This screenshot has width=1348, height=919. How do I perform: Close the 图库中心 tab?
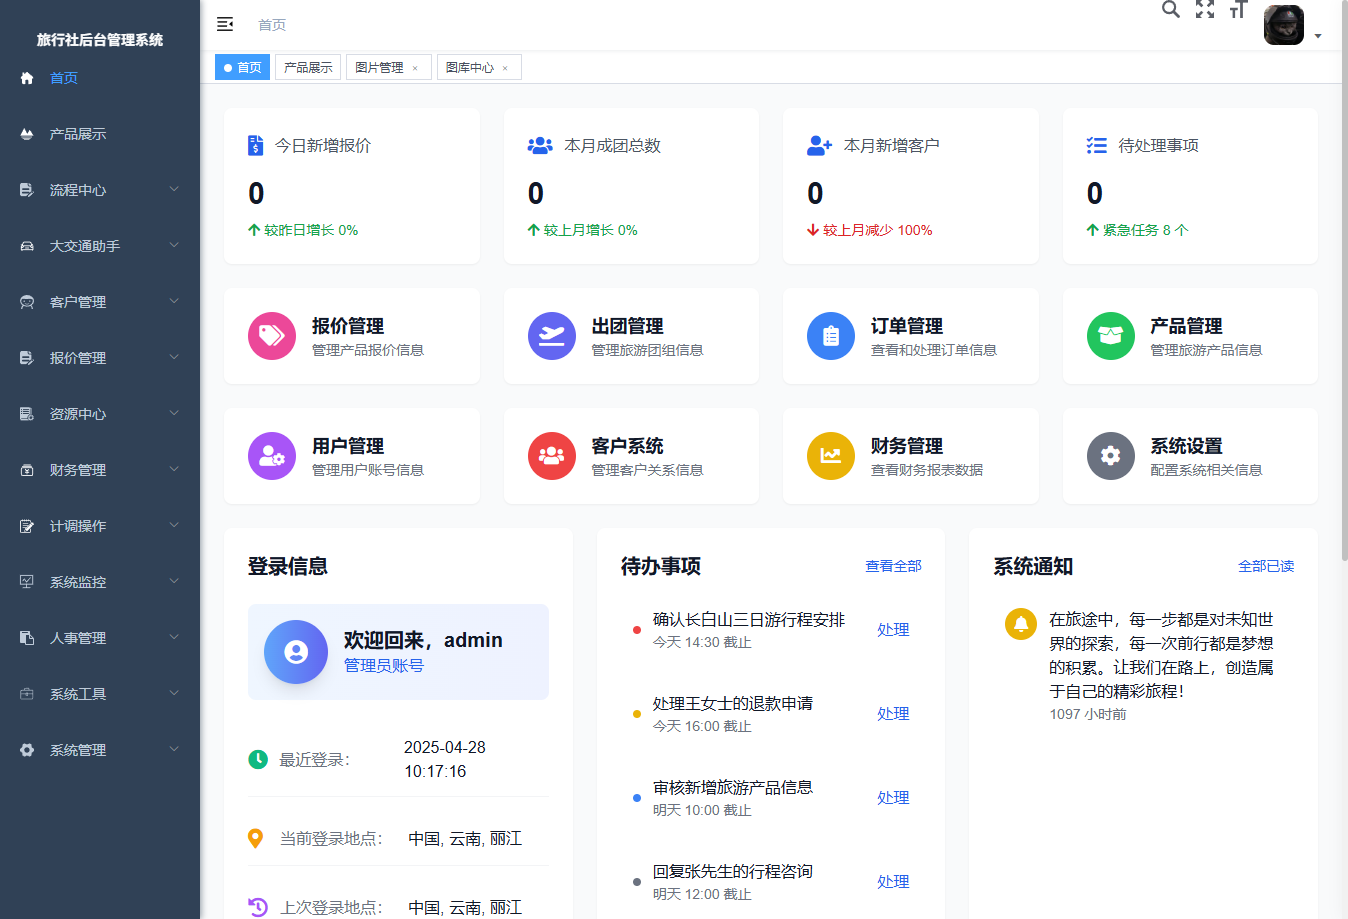coord(507,67)
